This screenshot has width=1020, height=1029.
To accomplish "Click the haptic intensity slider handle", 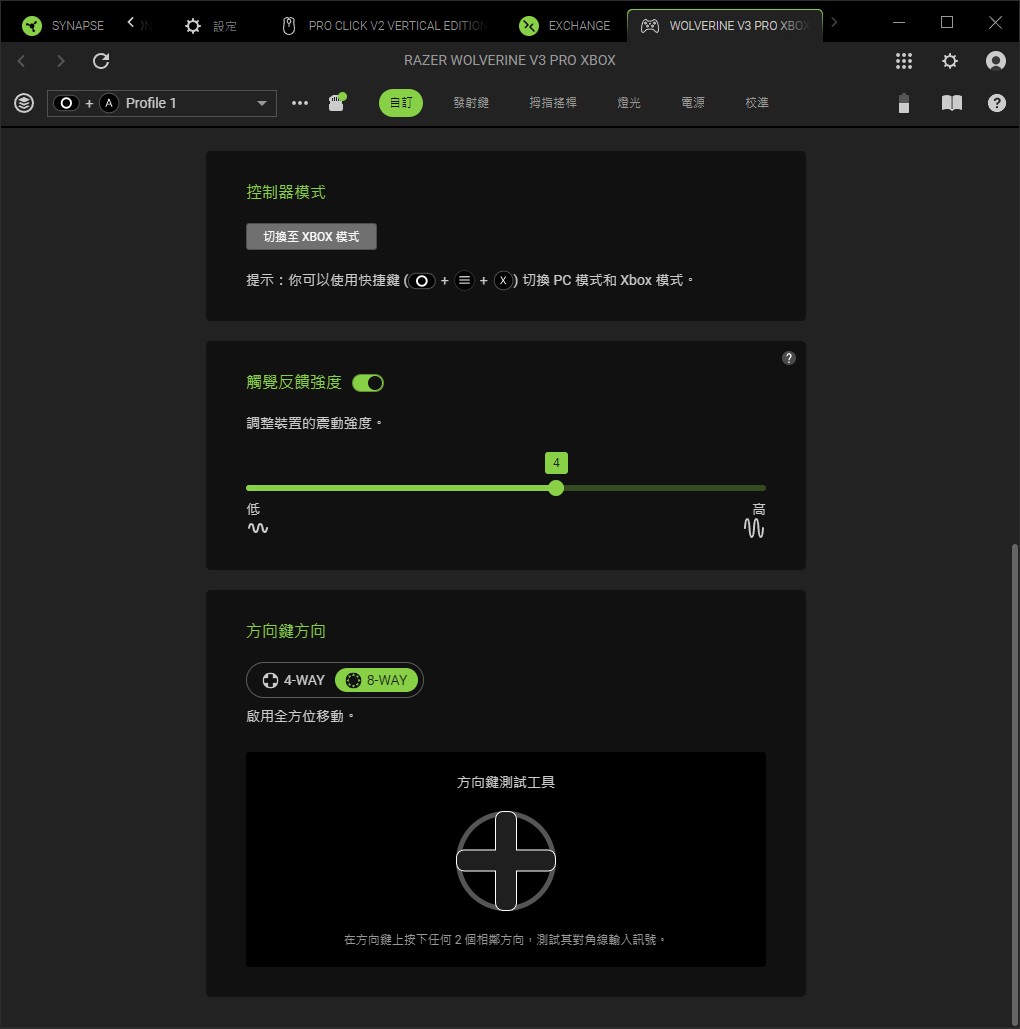I will tap(556, 488).
